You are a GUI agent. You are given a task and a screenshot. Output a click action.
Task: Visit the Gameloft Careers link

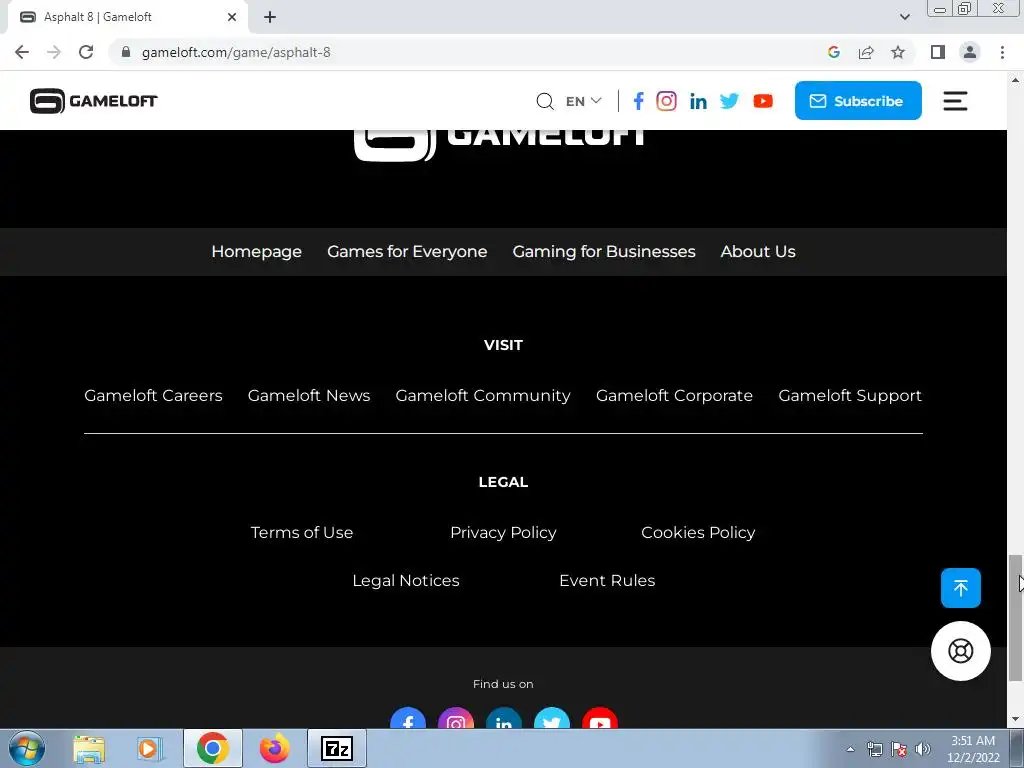(x=153, y=396)
